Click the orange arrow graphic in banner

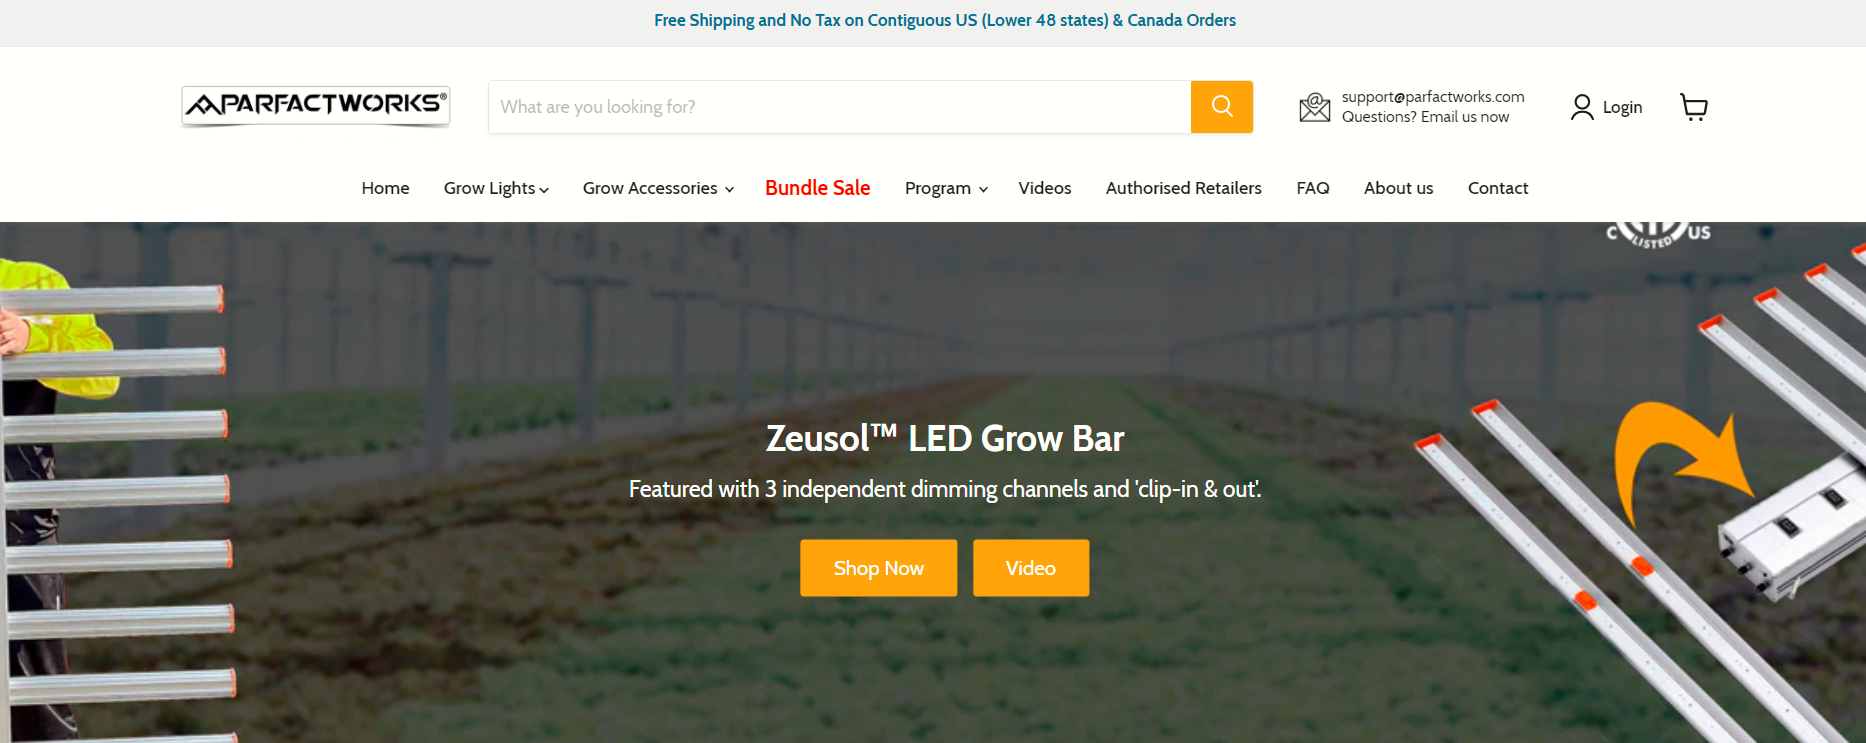(x=1675, y=455)
